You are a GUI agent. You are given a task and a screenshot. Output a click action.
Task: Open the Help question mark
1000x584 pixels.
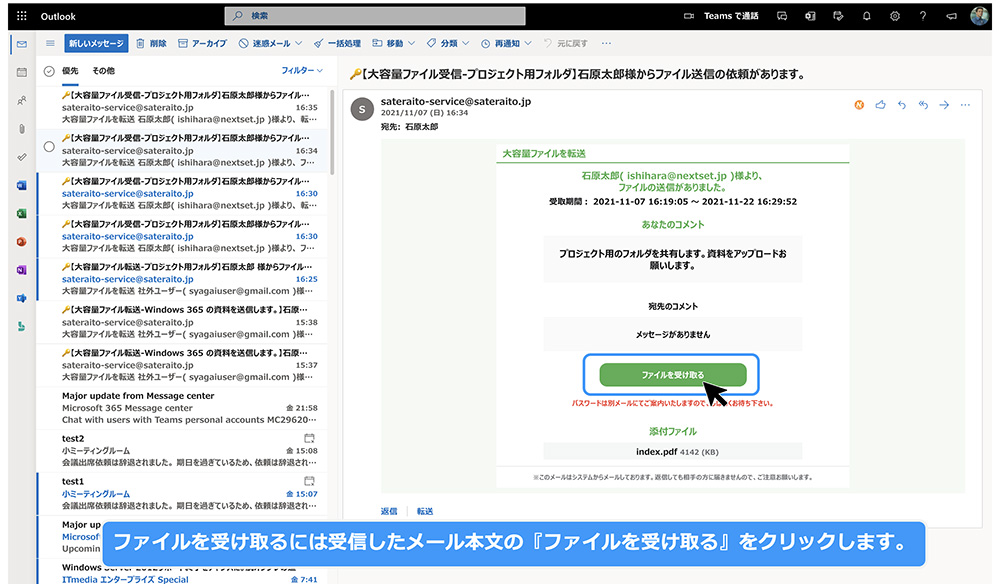click(x=923, y=16)
